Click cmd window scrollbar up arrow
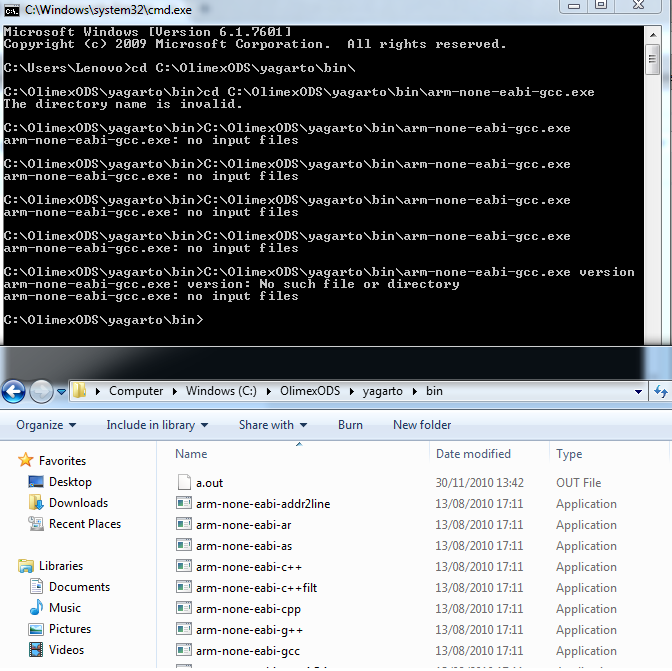 (653, 34)
